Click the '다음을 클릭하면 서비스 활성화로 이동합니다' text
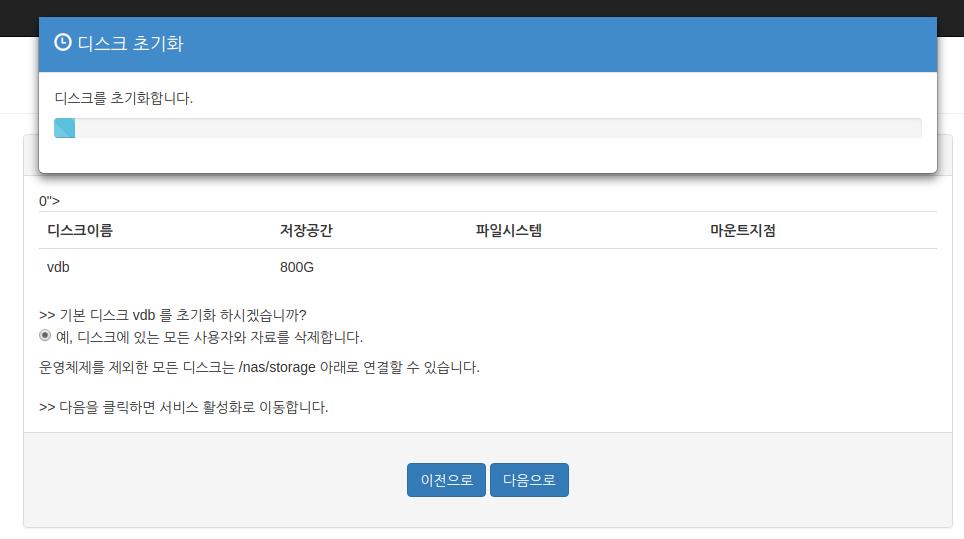The width and height of the screenshot is (964, 539). [184, 407]
